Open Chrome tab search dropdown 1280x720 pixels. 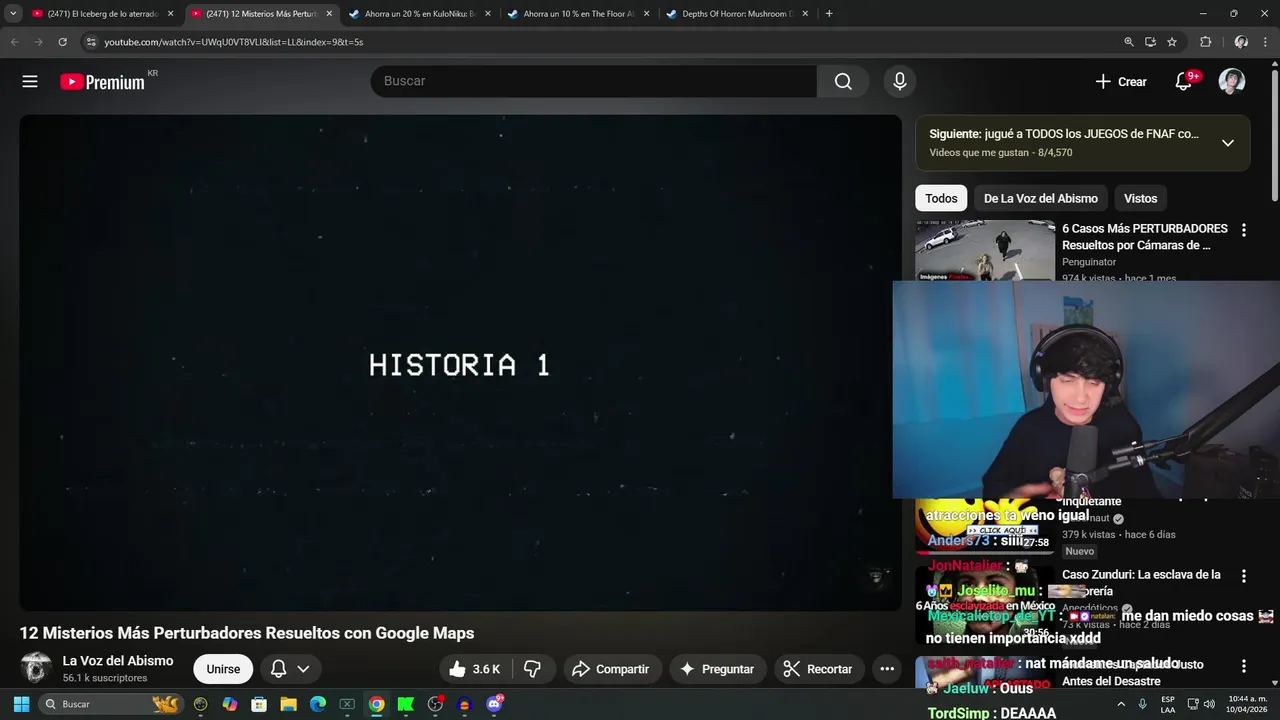tap(13, 14)
